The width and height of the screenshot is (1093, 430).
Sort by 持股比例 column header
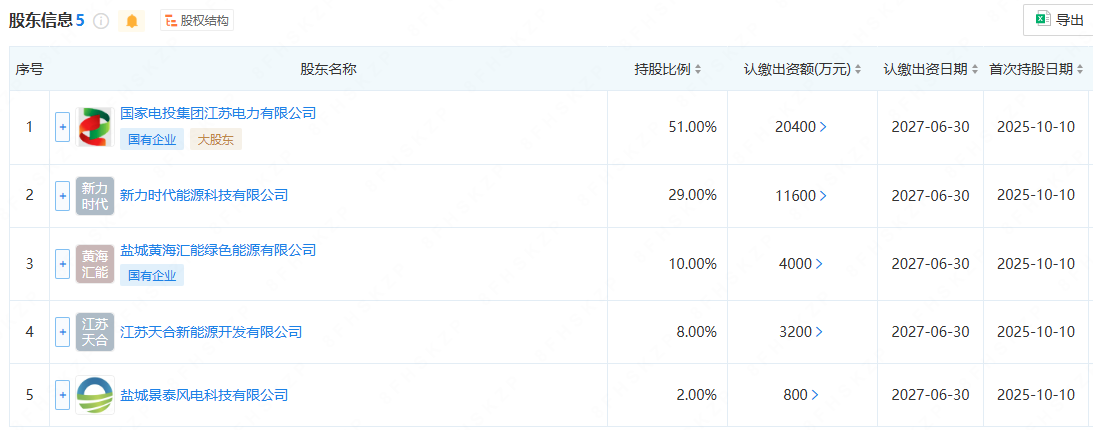668,69
